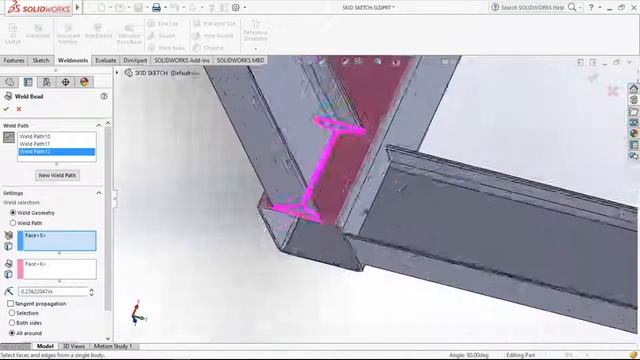Click the magnifier search icon in help search box
Screen dimensions: 640x360
[572, 7]
